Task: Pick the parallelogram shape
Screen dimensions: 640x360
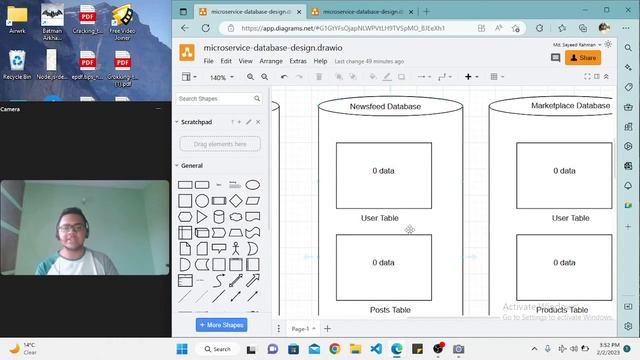Action: (x=252, y=201)
